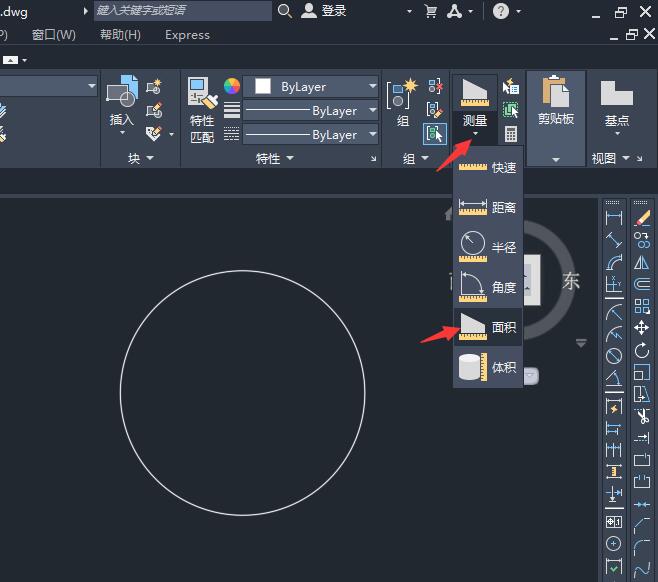Choose Angle (角度) measure option
This screenshot has height=582, width=658.
[488, 287]
